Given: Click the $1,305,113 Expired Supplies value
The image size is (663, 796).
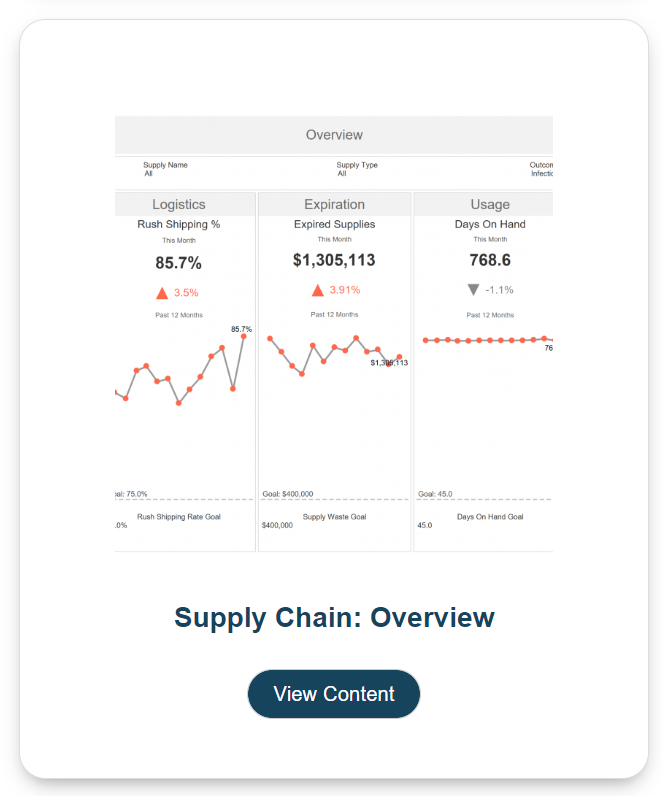Looking at the screenshot, I should (x=334, y=261).
